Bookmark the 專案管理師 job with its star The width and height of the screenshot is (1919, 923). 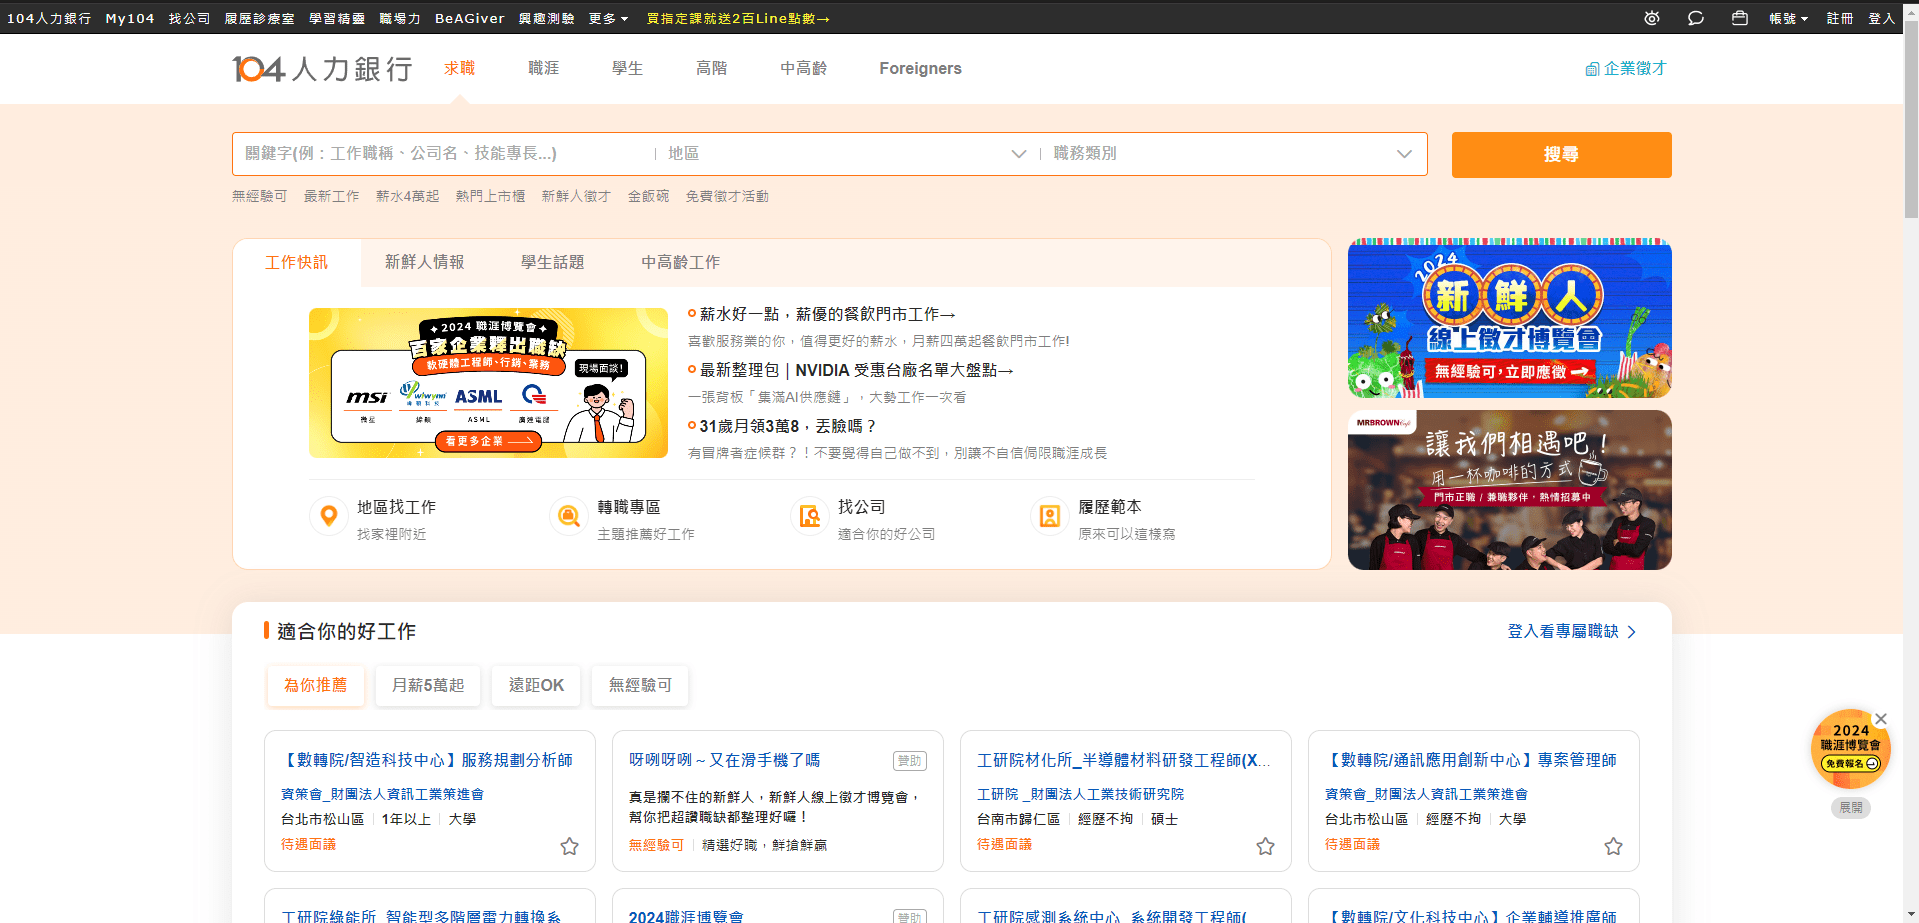(x=1613, y=846)
